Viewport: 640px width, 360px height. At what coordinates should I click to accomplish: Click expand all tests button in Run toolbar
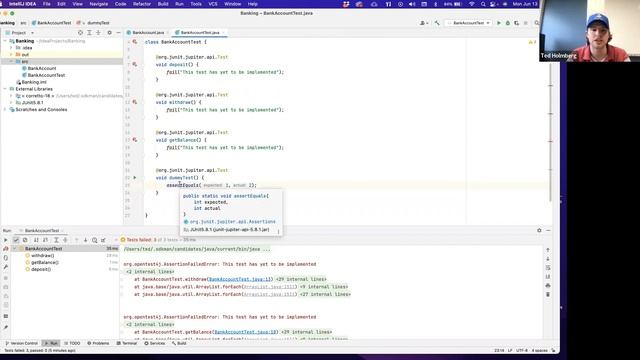[x=56, y=240]
